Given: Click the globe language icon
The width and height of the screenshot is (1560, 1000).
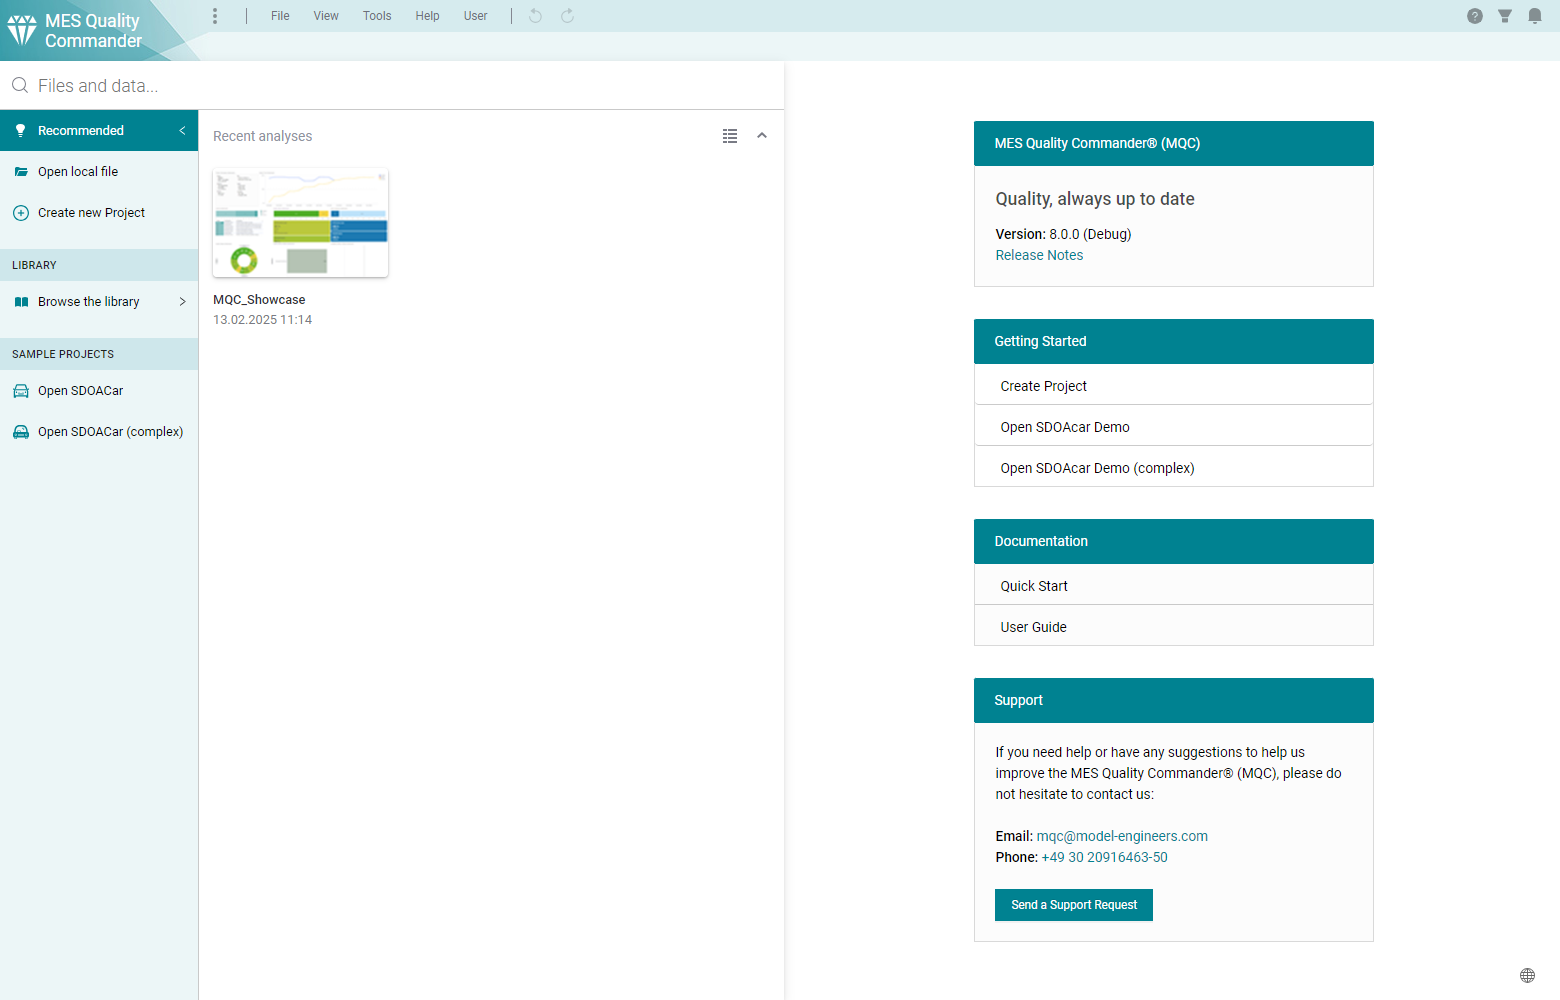Looking at the screenshot, I should 1527,975.
